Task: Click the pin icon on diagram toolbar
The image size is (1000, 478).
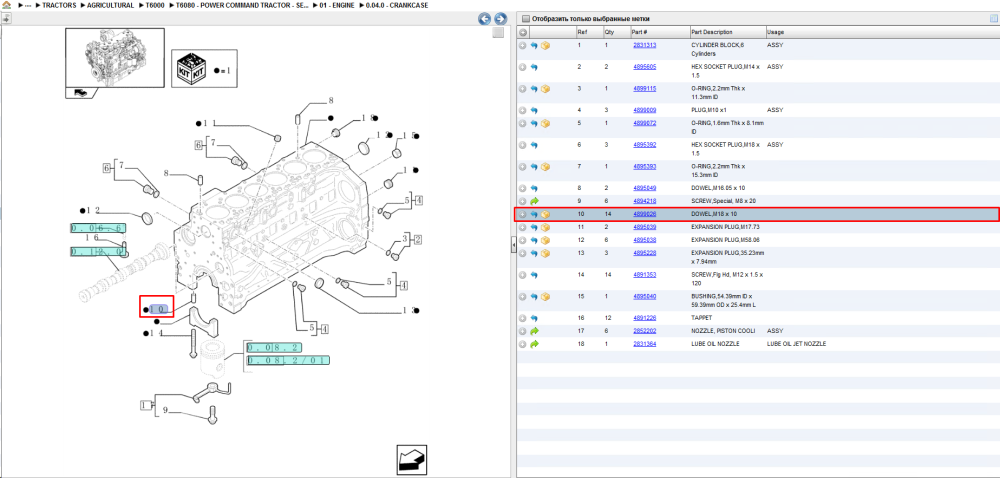Action: coord(7,19)
